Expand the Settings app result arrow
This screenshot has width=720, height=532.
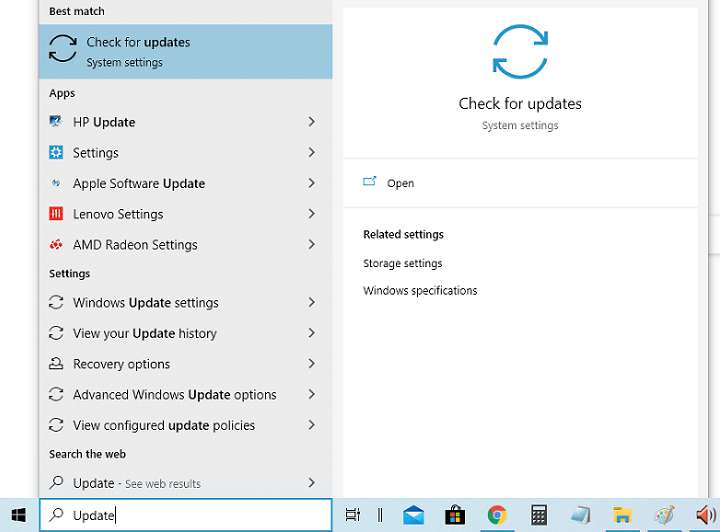tap(312, 152)
